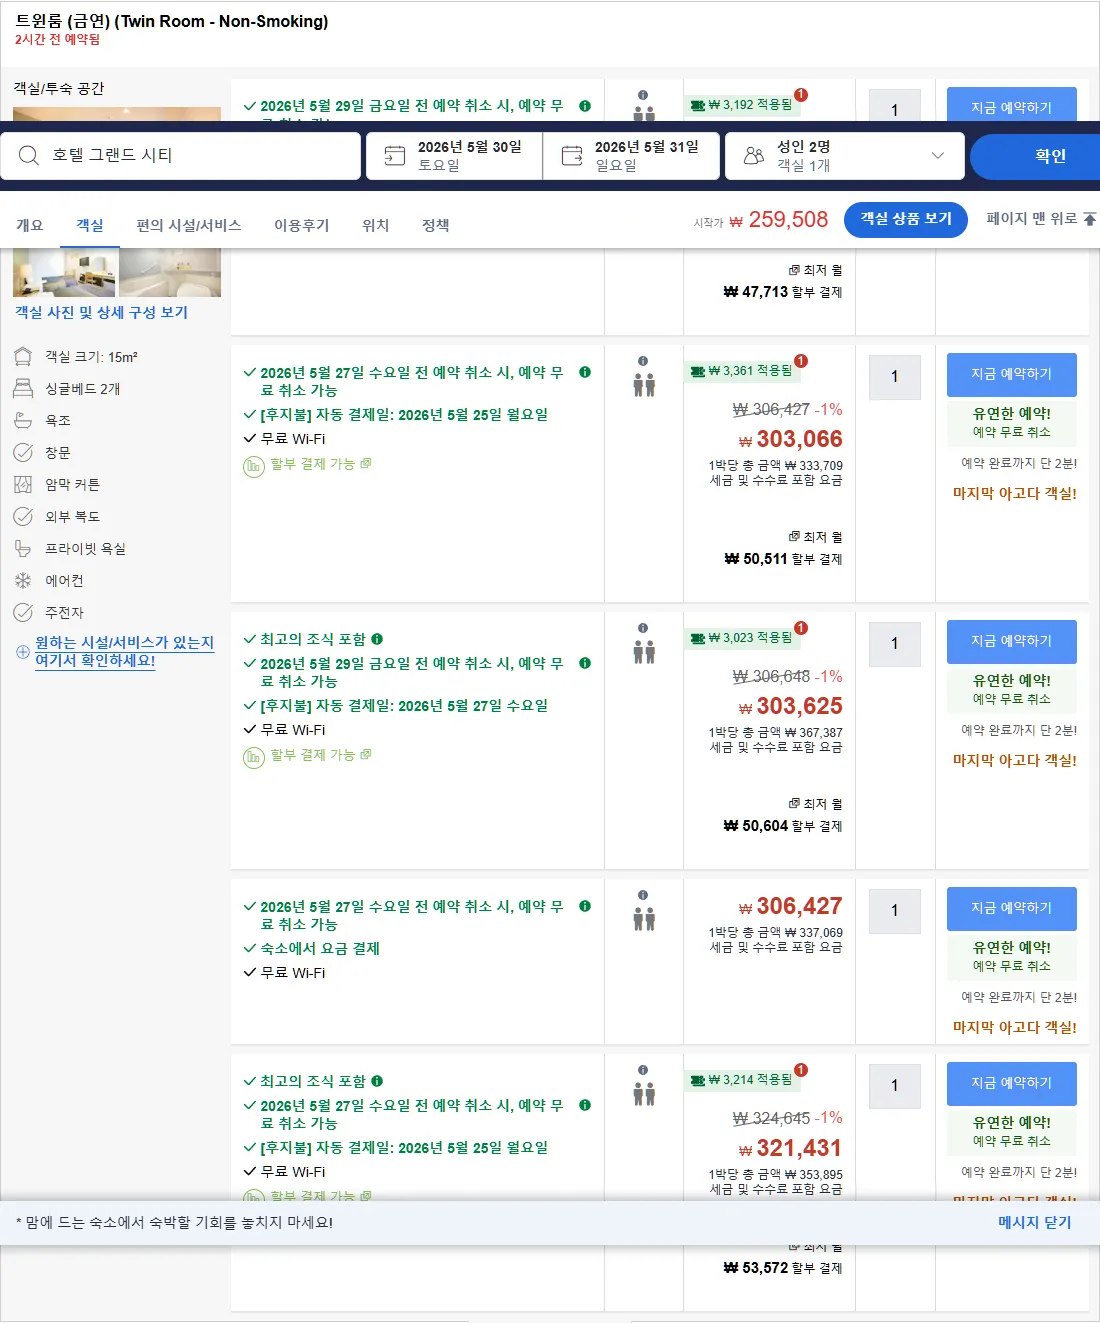Click 메시지 닫기 to dismiss the banner
Image resolution: width=1100 pixels, height=1323 pixels.
[x=1034, y=1222]
